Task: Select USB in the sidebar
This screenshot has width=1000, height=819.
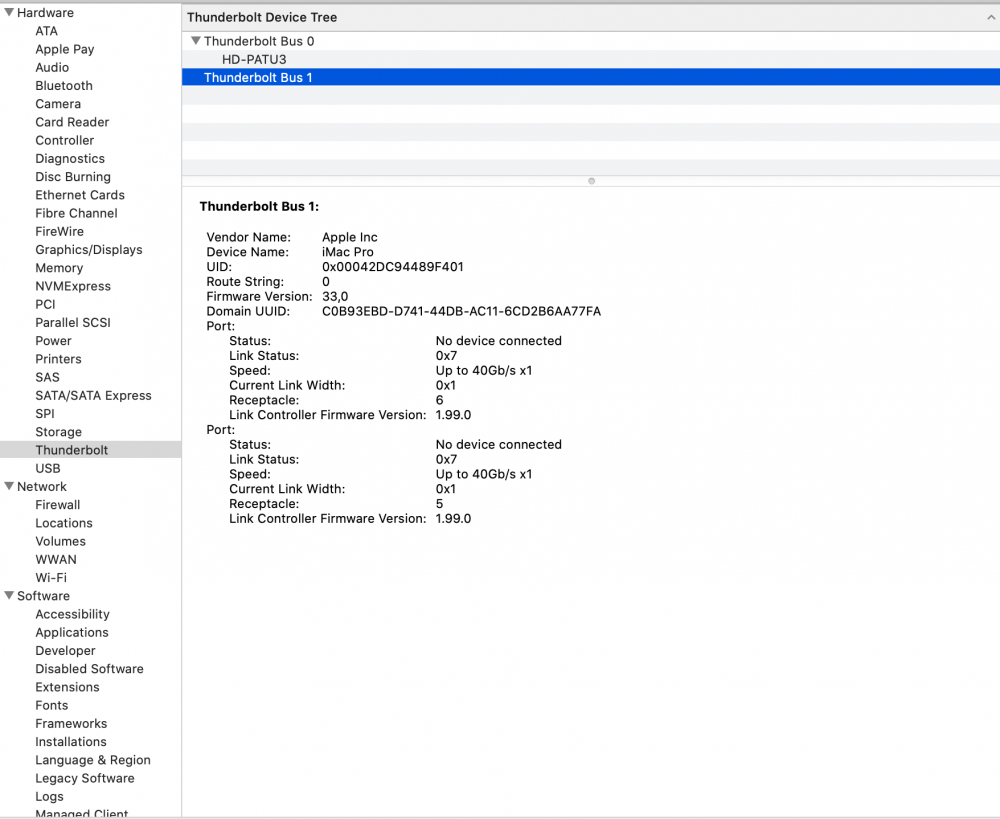Action: tap(48, 468)
